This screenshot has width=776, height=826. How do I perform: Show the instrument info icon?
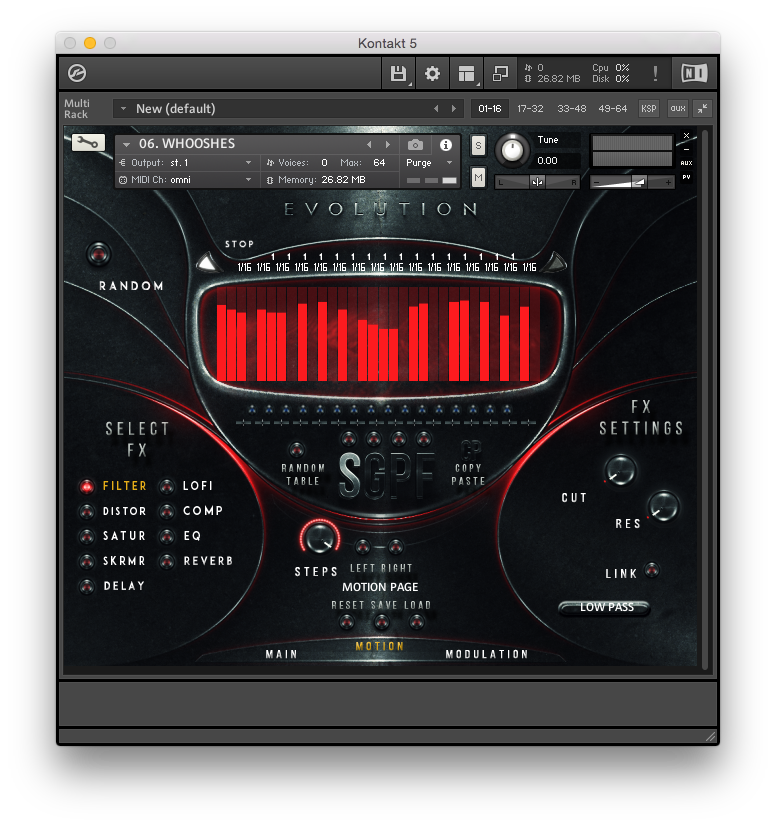(x=446, y=144)
